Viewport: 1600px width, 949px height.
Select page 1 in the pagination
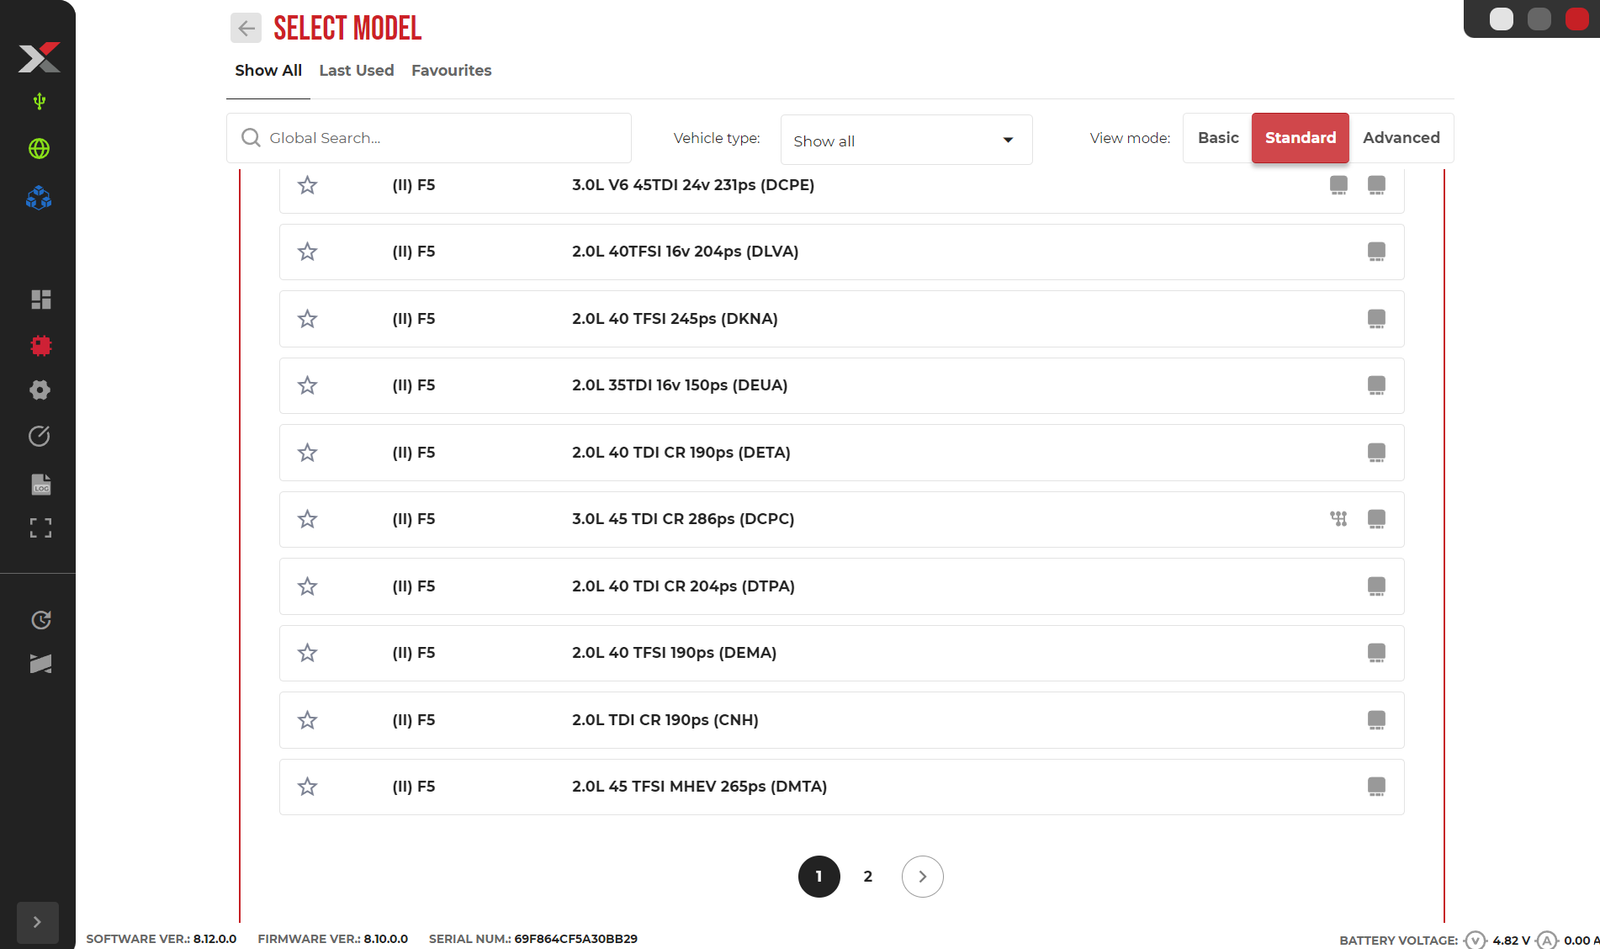click(x=819, y=877)
